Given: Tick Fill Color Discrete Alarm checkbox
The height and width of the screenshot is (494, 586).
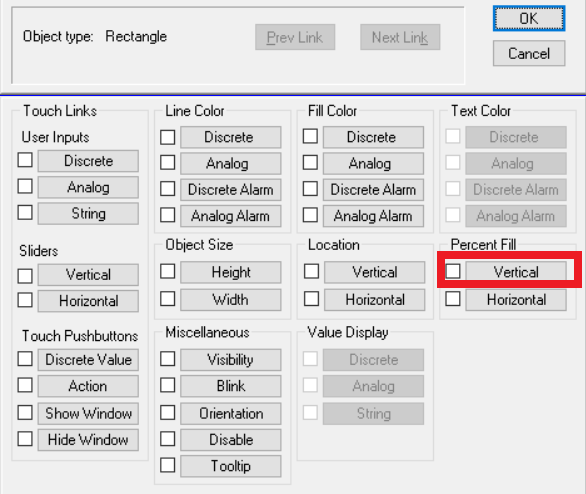Looking at the screenshot, I should (x=310, y=189).
